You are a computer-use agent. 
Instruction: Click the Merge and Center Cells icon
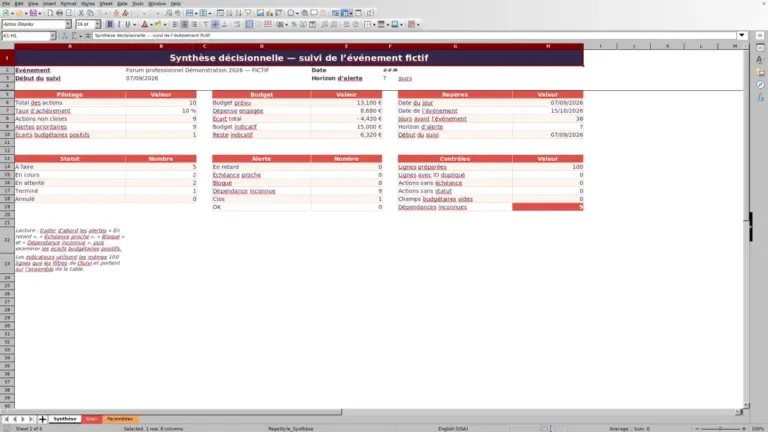(249, 24)
